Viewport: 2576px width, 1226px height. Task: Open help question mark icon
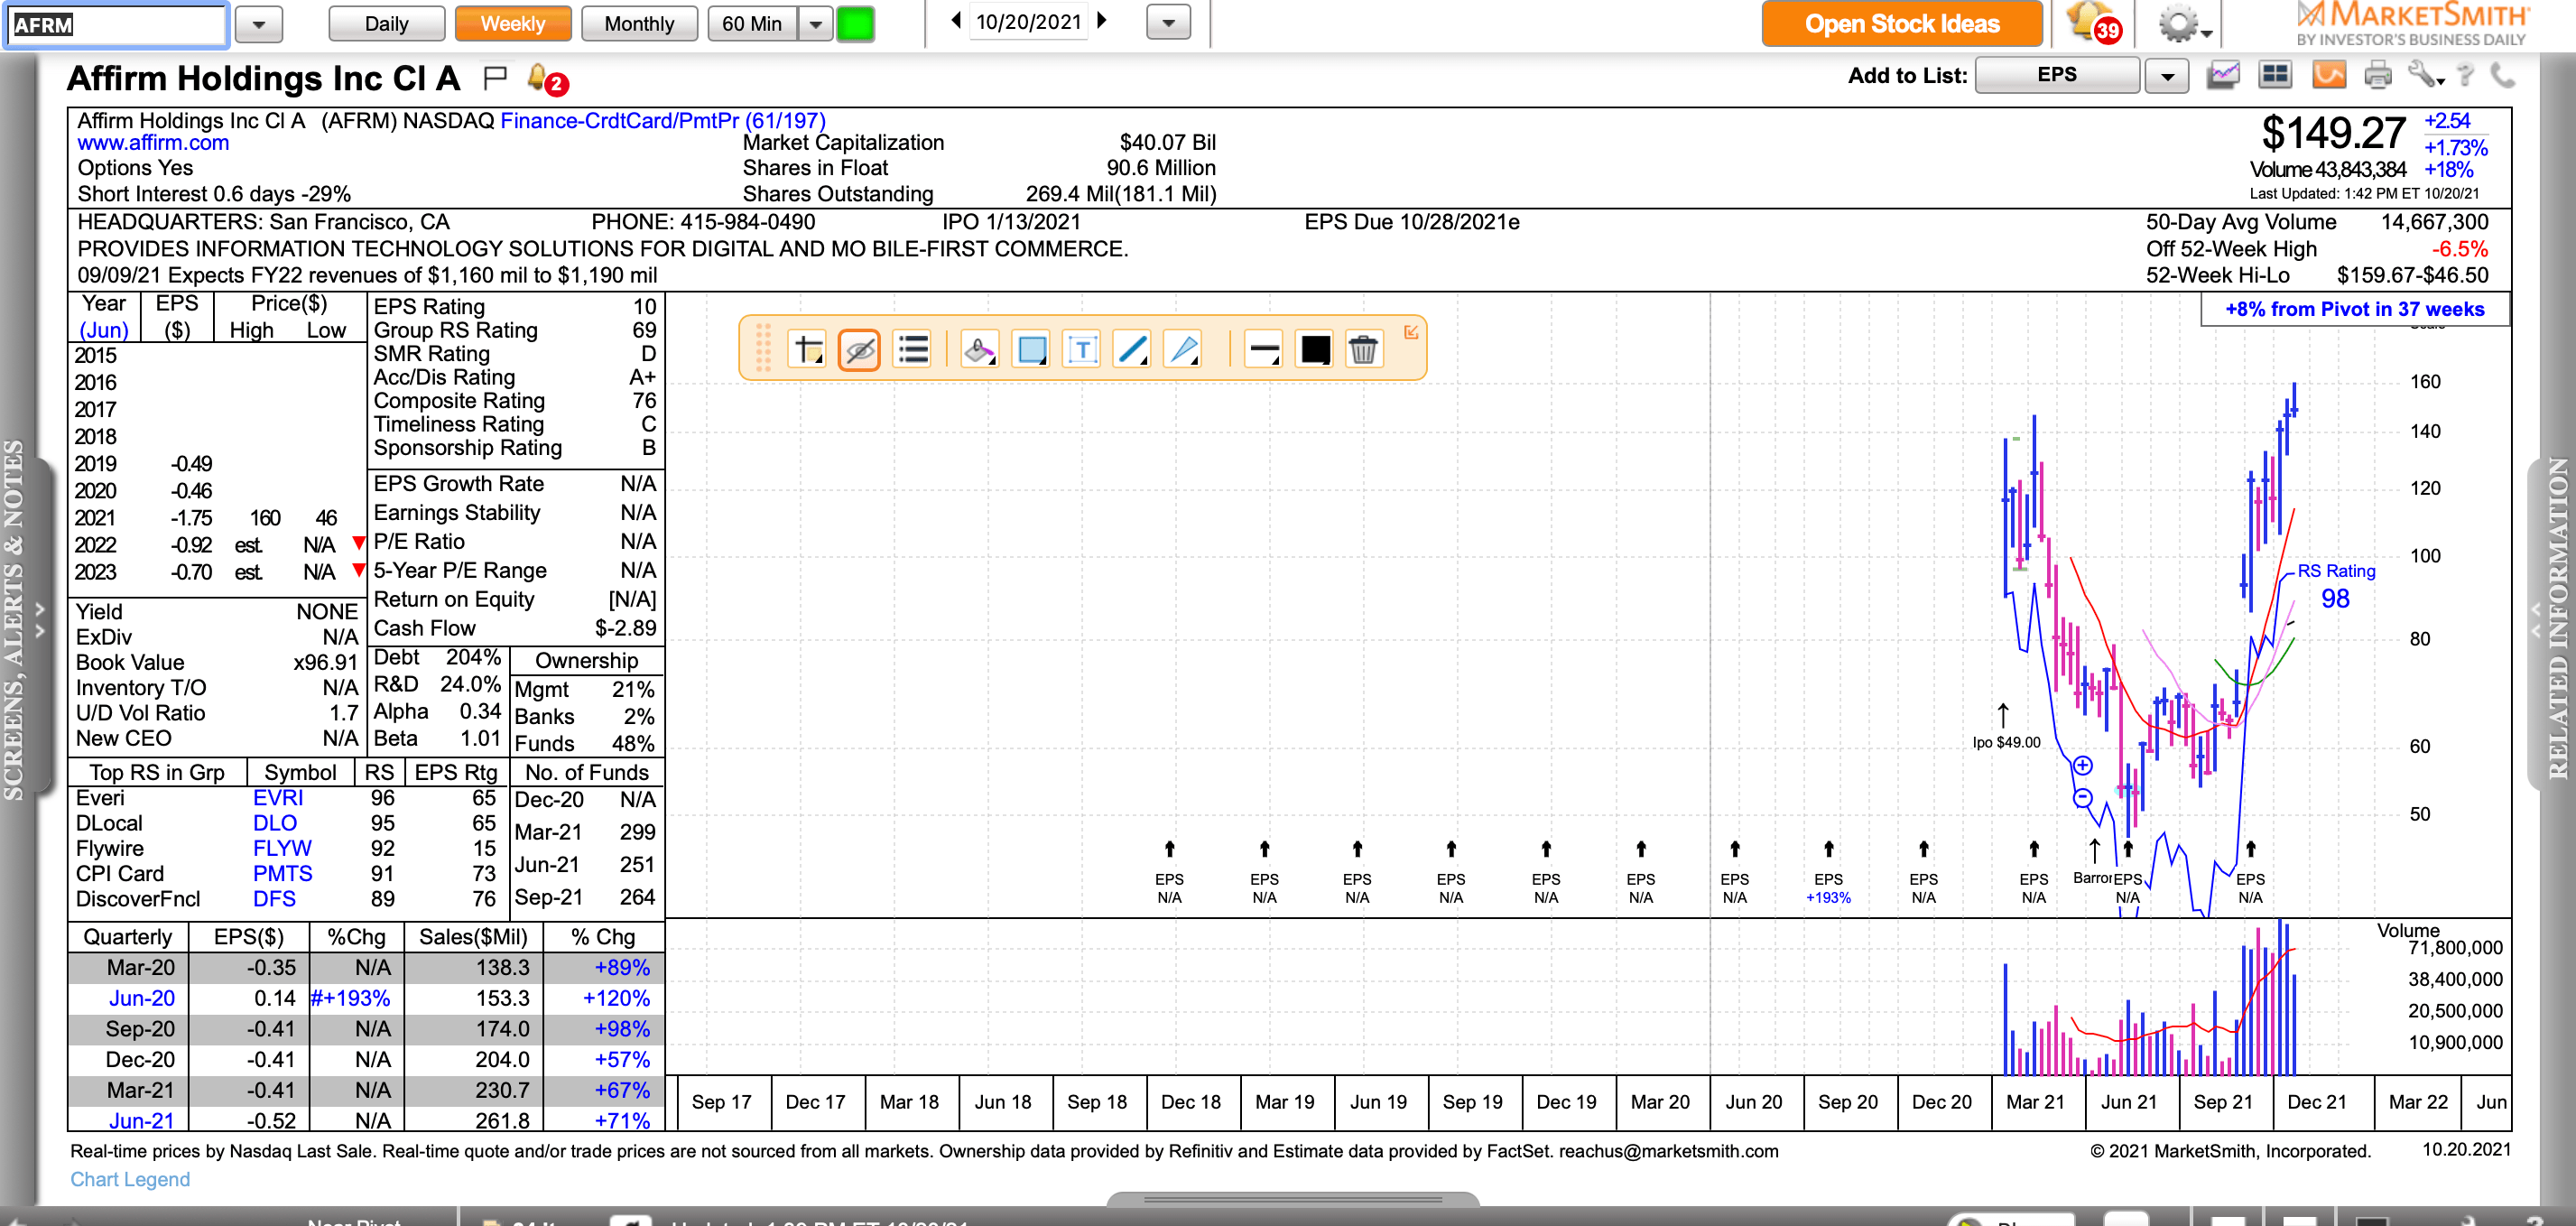point(2466,75)
